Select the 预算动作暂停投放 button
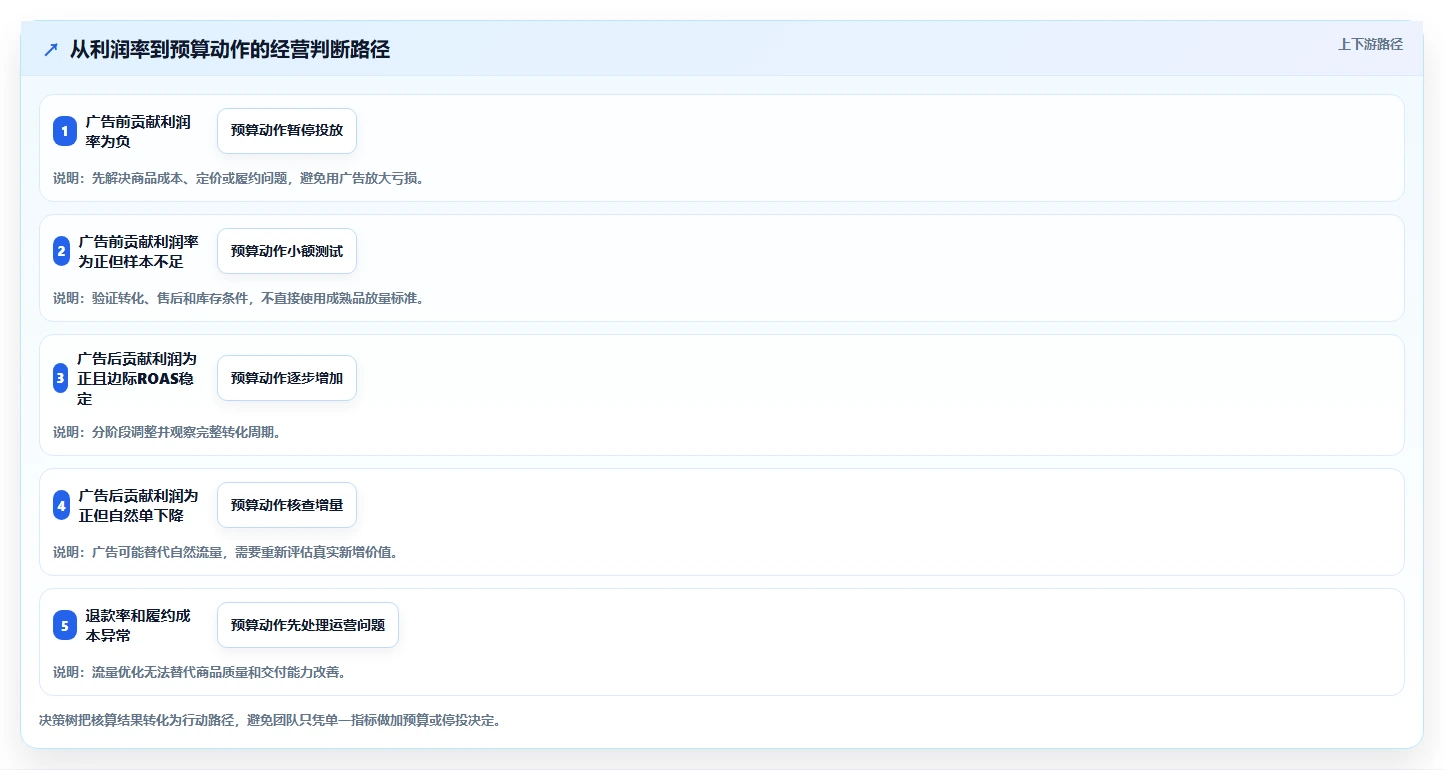Viewport: 1444px width, 770px height. 287,131
